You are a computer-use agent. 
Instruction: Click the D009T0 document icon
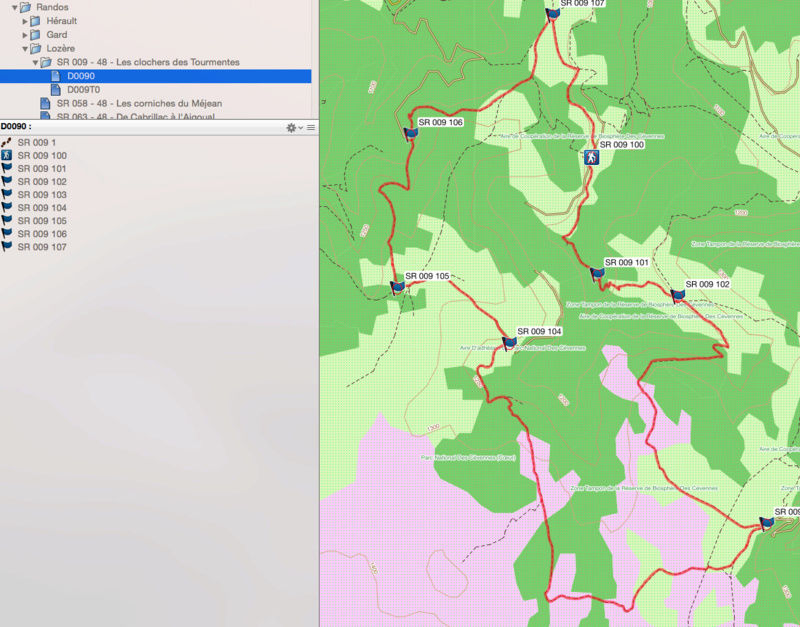56,90
